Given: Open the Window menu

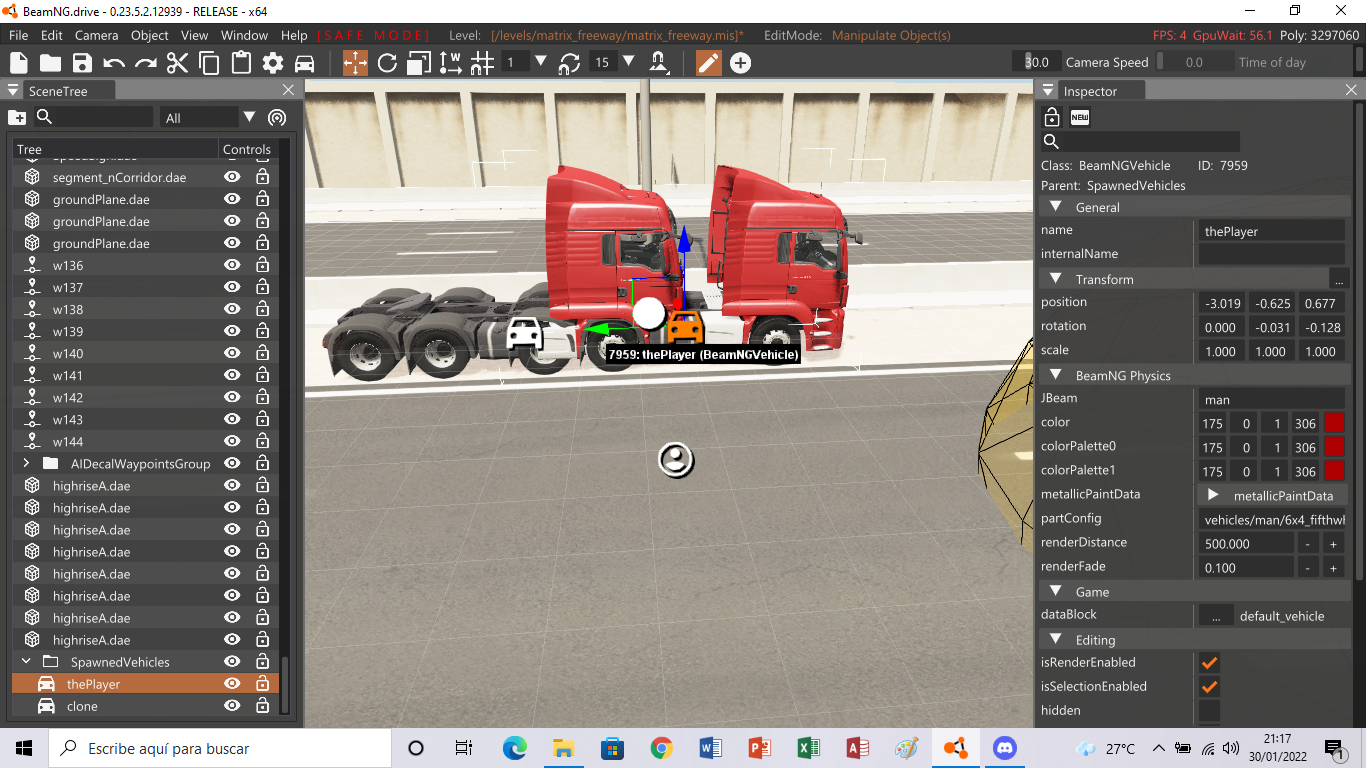Looking at the screenshot, I should click(x=244, y=35).
